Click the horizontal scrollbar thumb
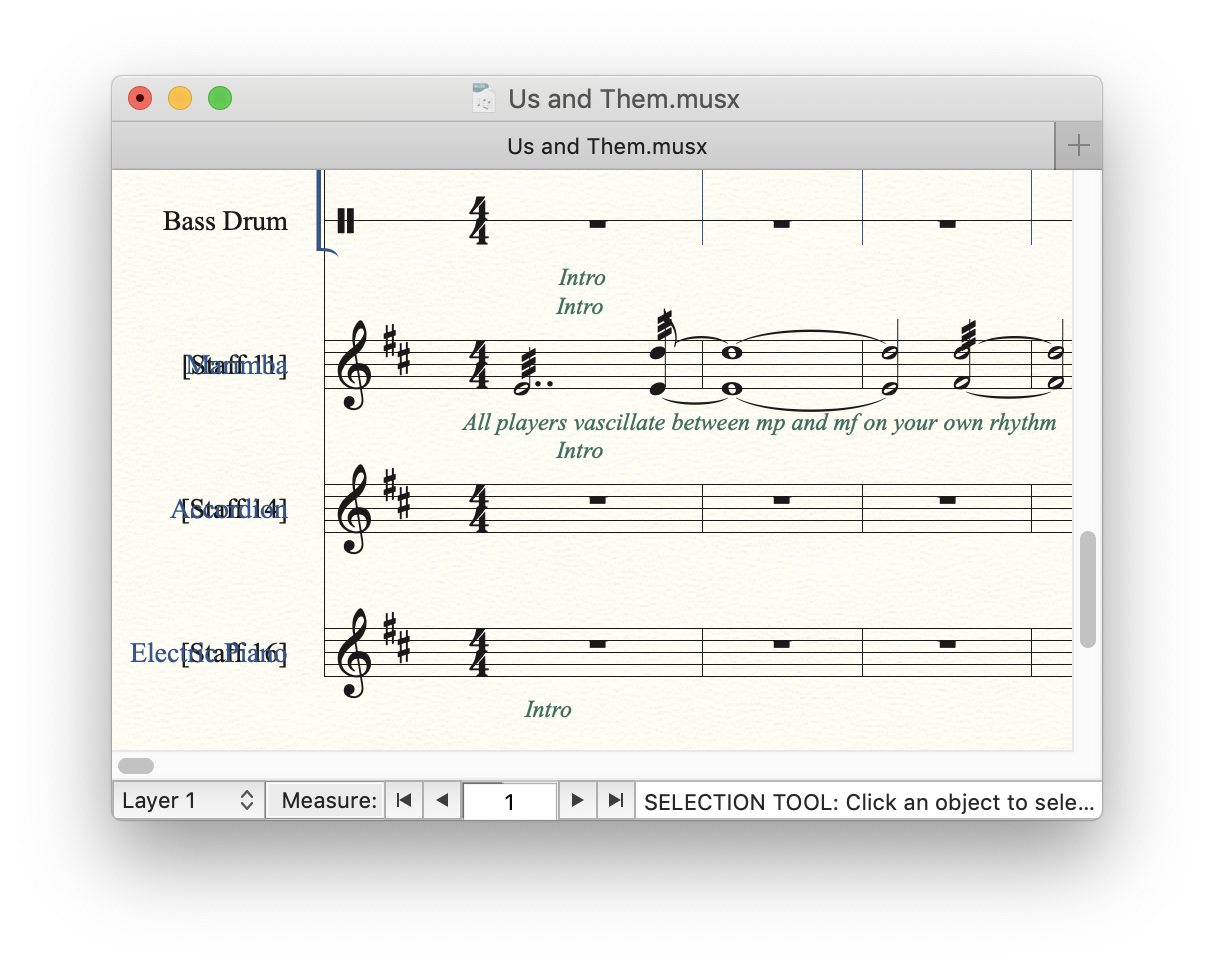Viewport: 1214px width, 968px height. click(136, 766)
